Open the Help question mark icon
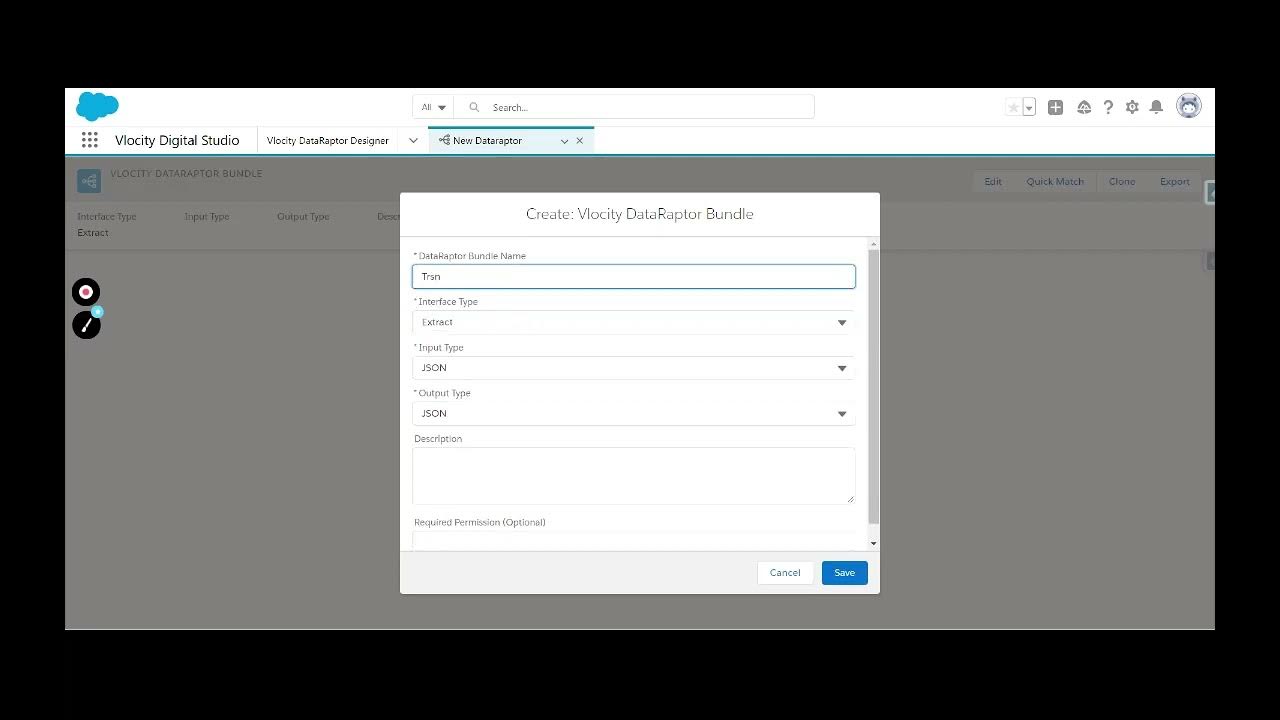 pos(1108,107)
